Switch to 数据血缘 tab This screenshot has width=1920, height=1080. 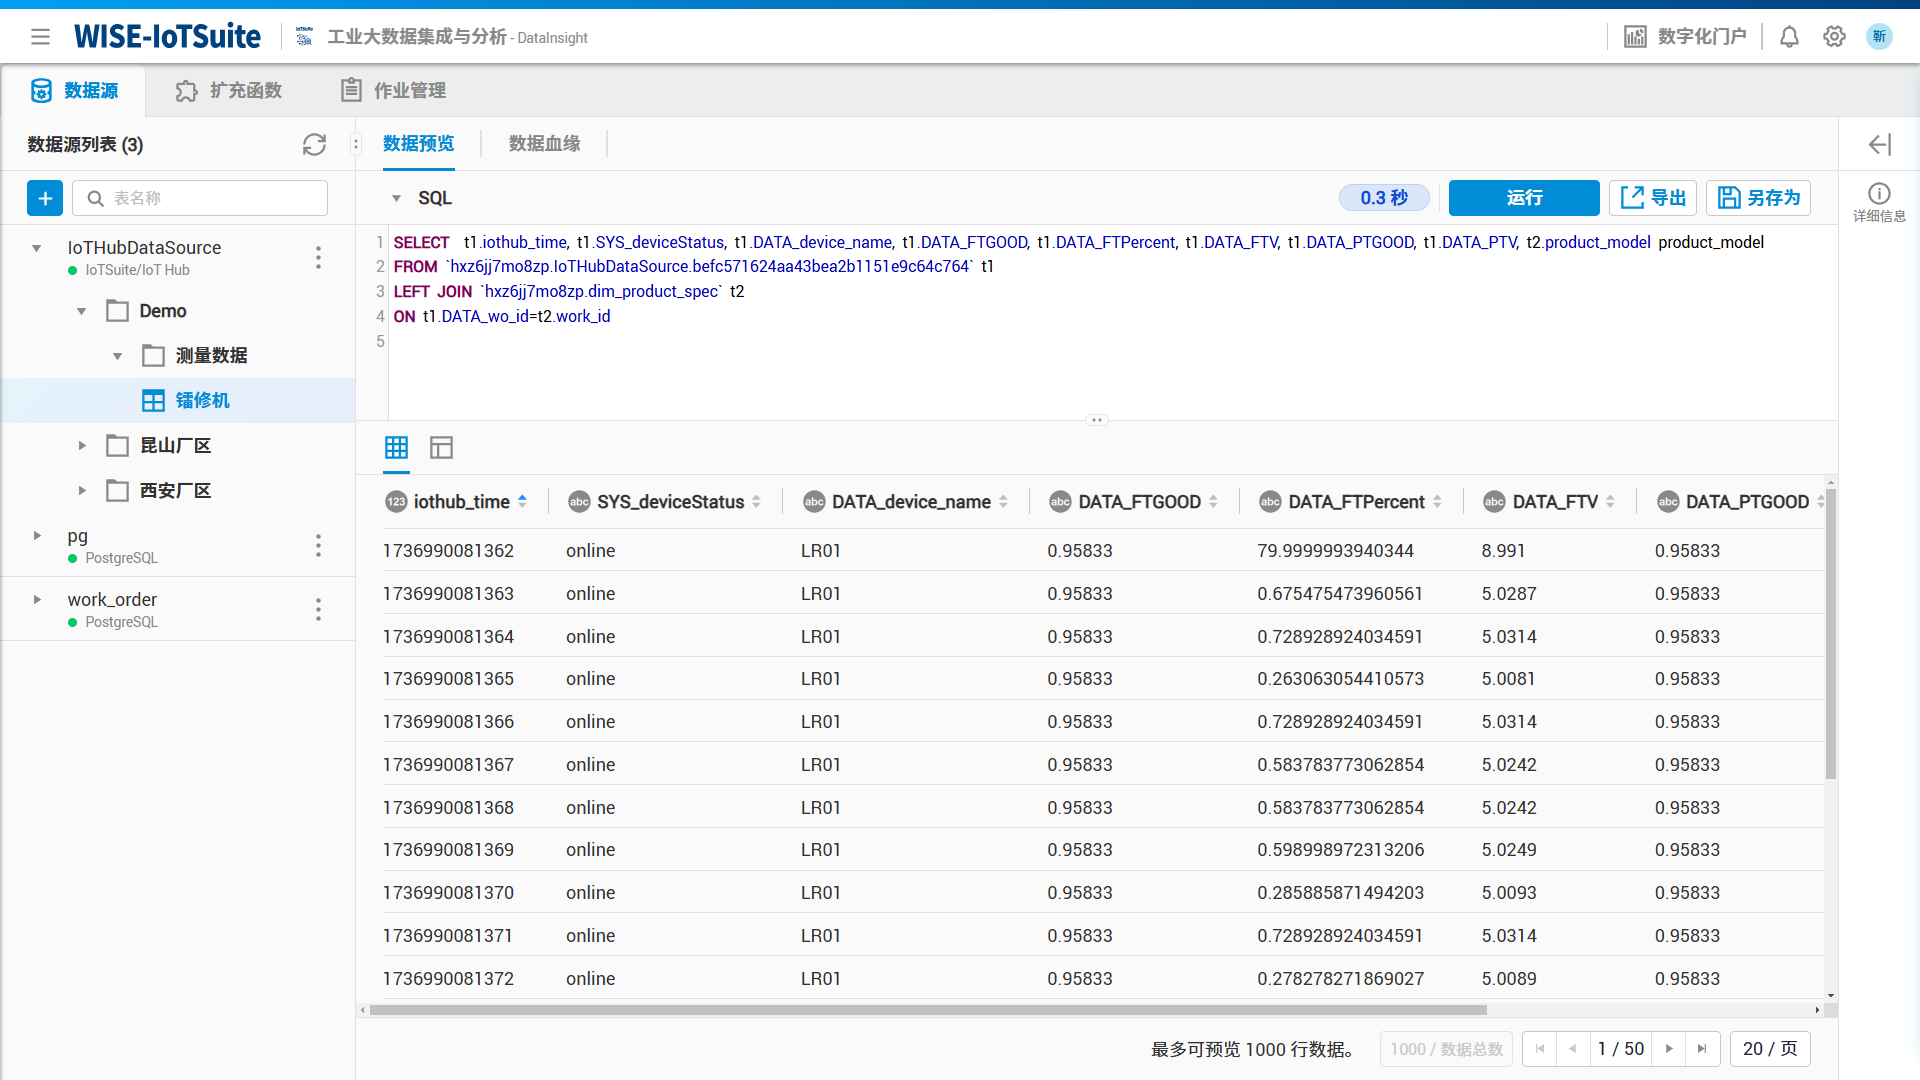click(544, 144)
